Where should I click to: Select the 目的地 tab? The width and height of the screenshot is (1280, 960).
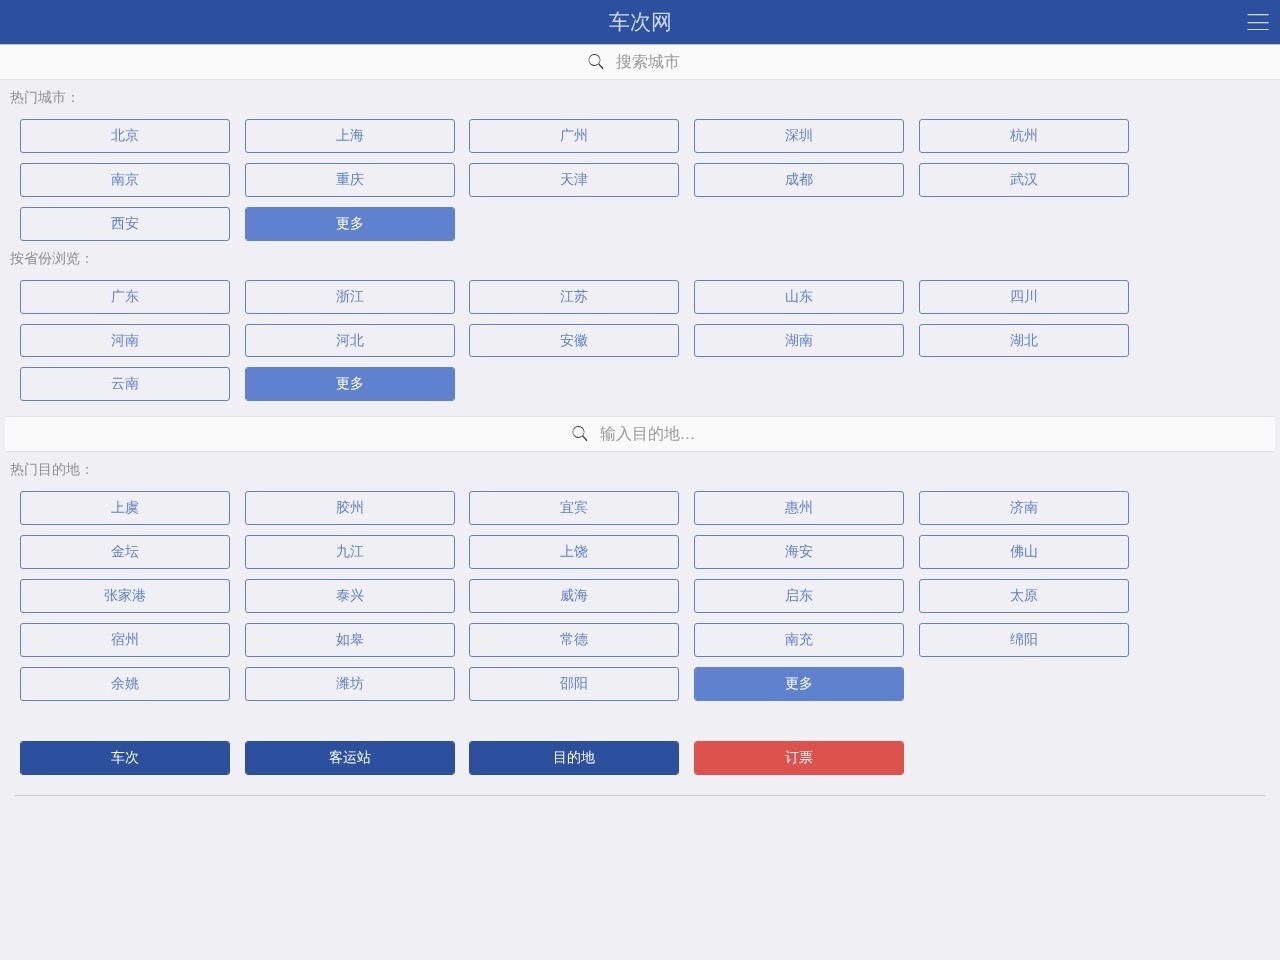point(573,758)
